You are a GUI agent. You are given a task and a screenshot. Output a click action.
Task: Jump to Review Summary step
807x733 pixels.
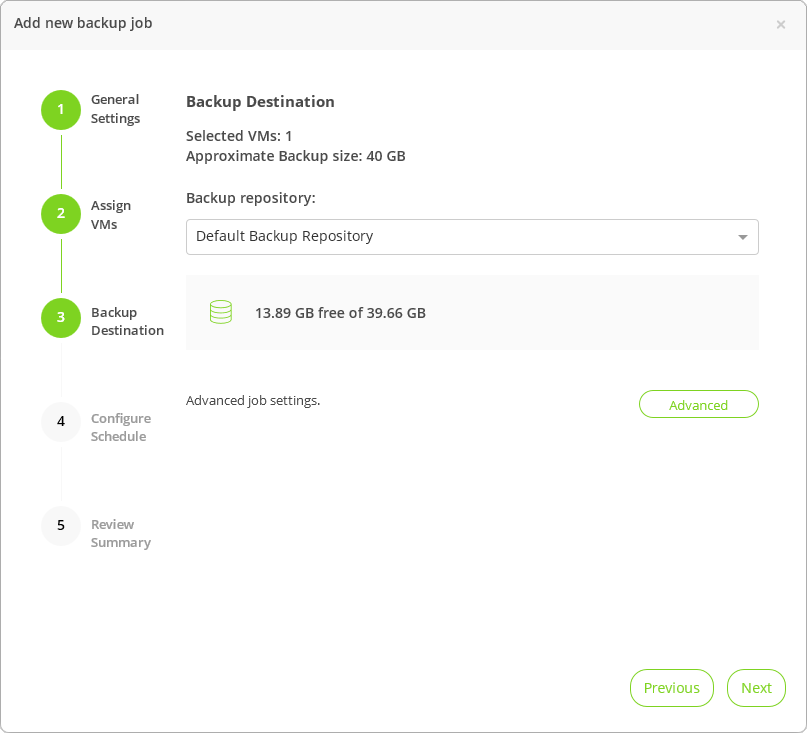tap(121, 533)
